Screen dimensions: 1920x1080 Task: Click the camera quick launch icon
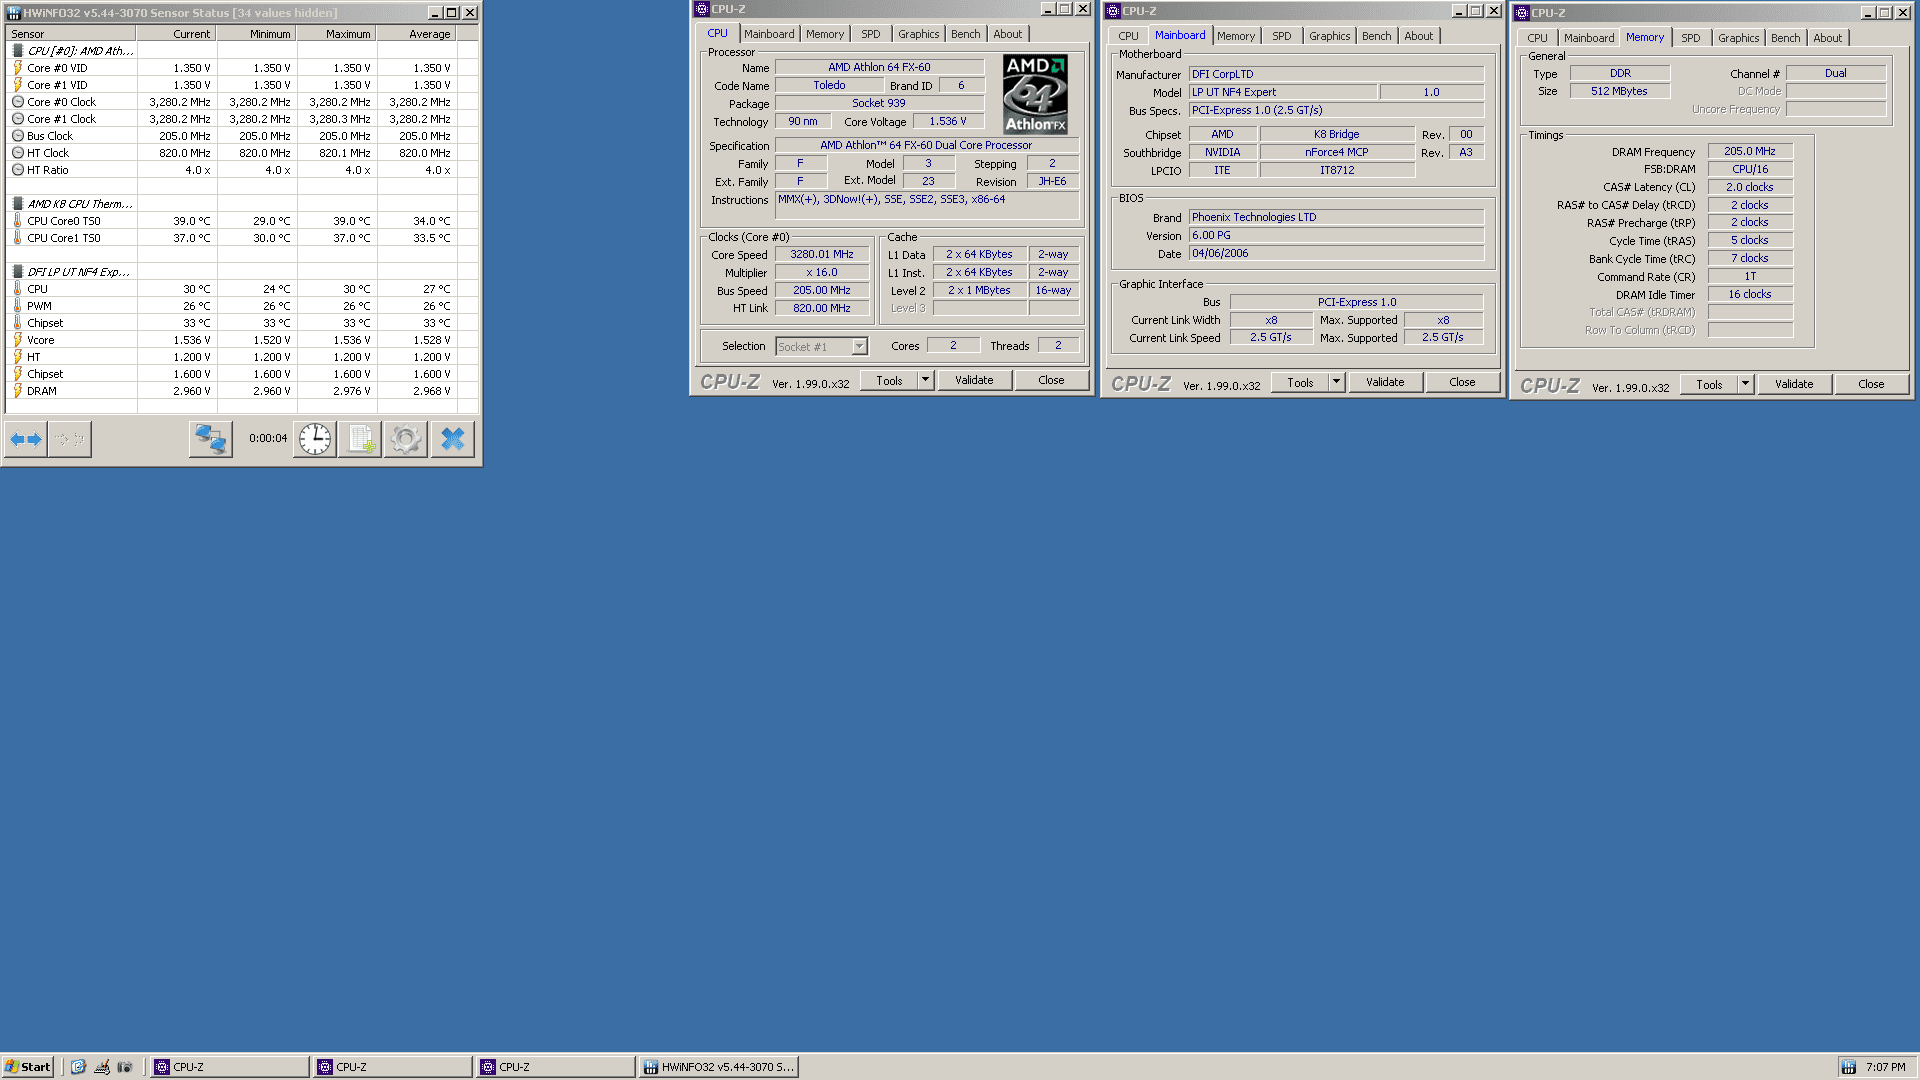pyautogui.click(x=125, y=1067)
